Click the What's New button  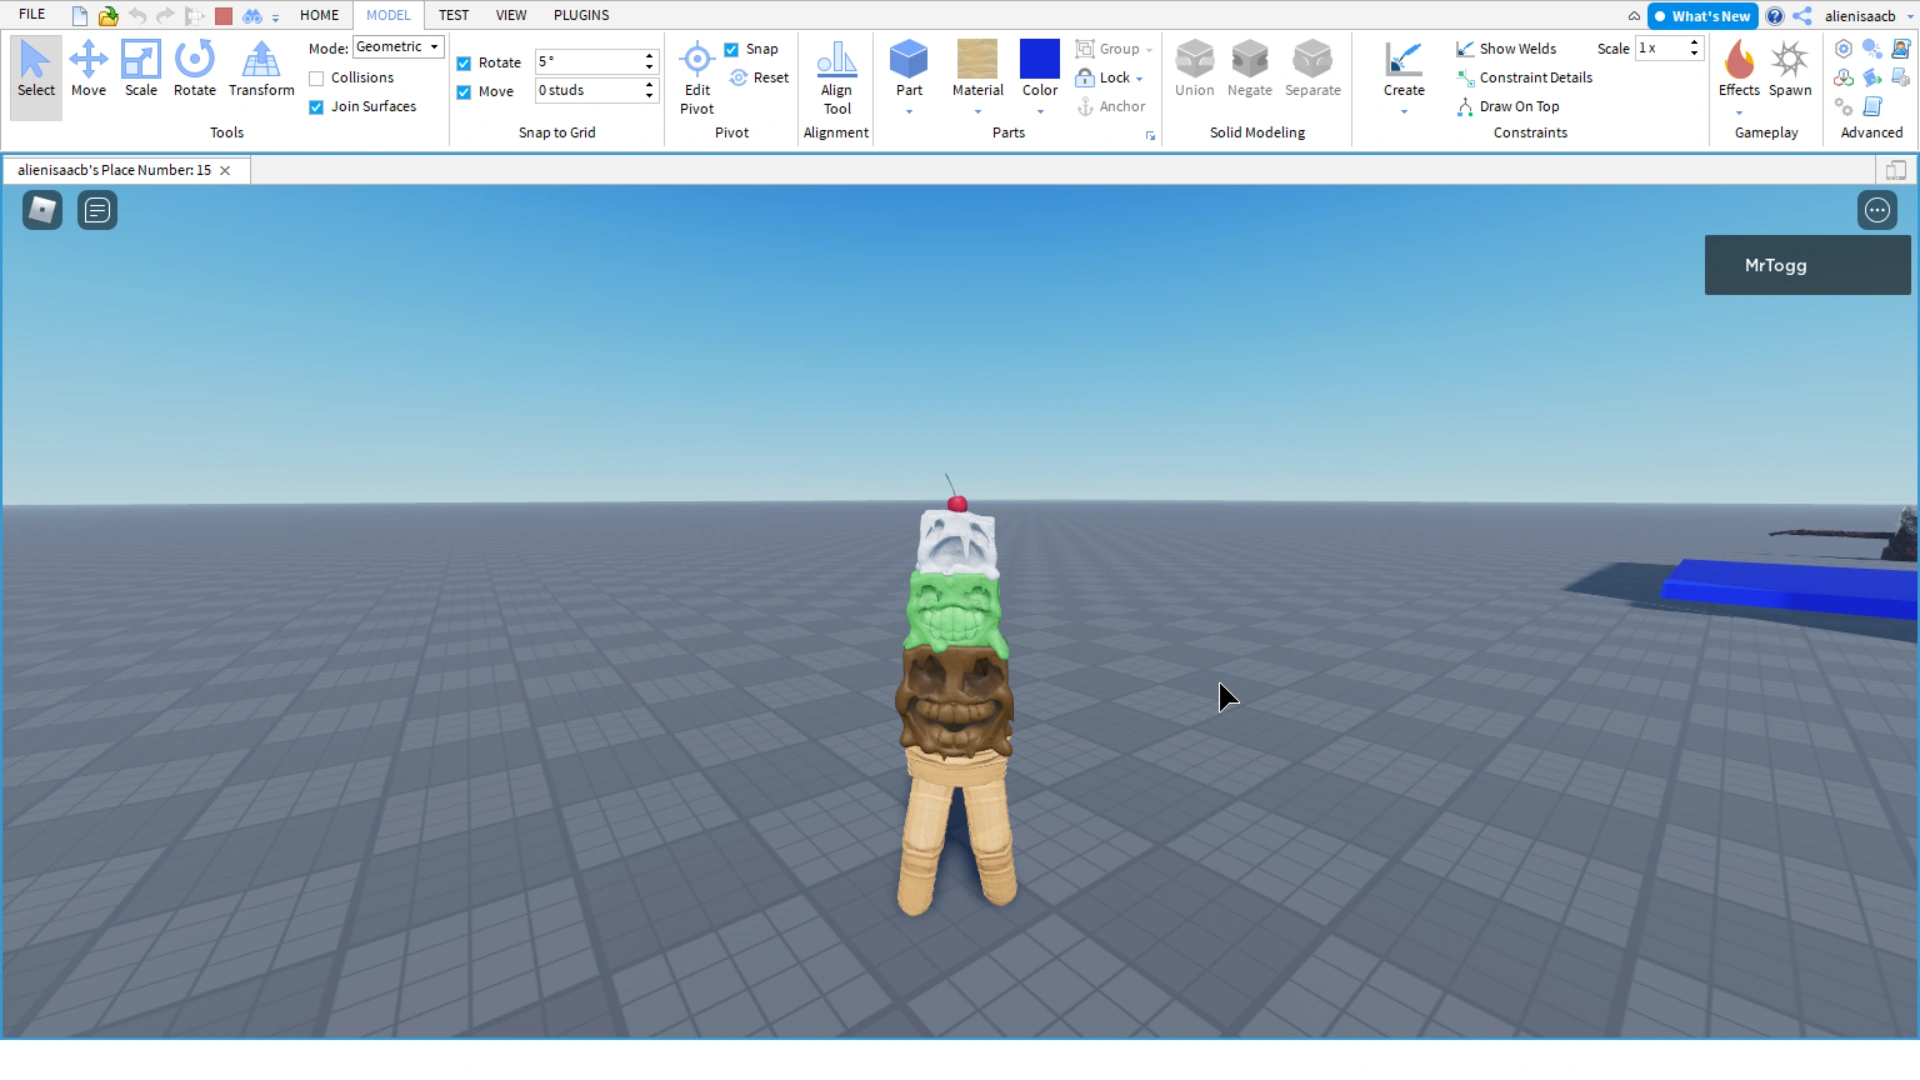[x=1702, y=16]
